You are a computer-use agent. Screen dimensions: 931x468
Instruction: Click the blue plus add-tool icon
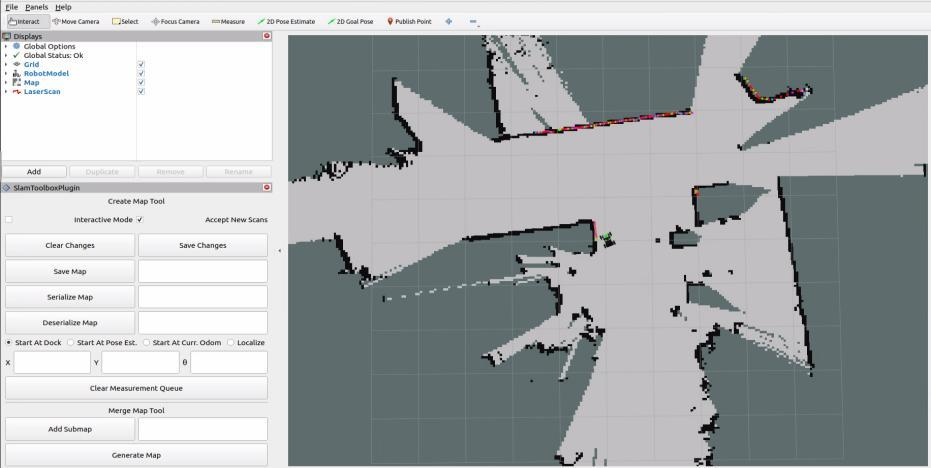(448, 21)
